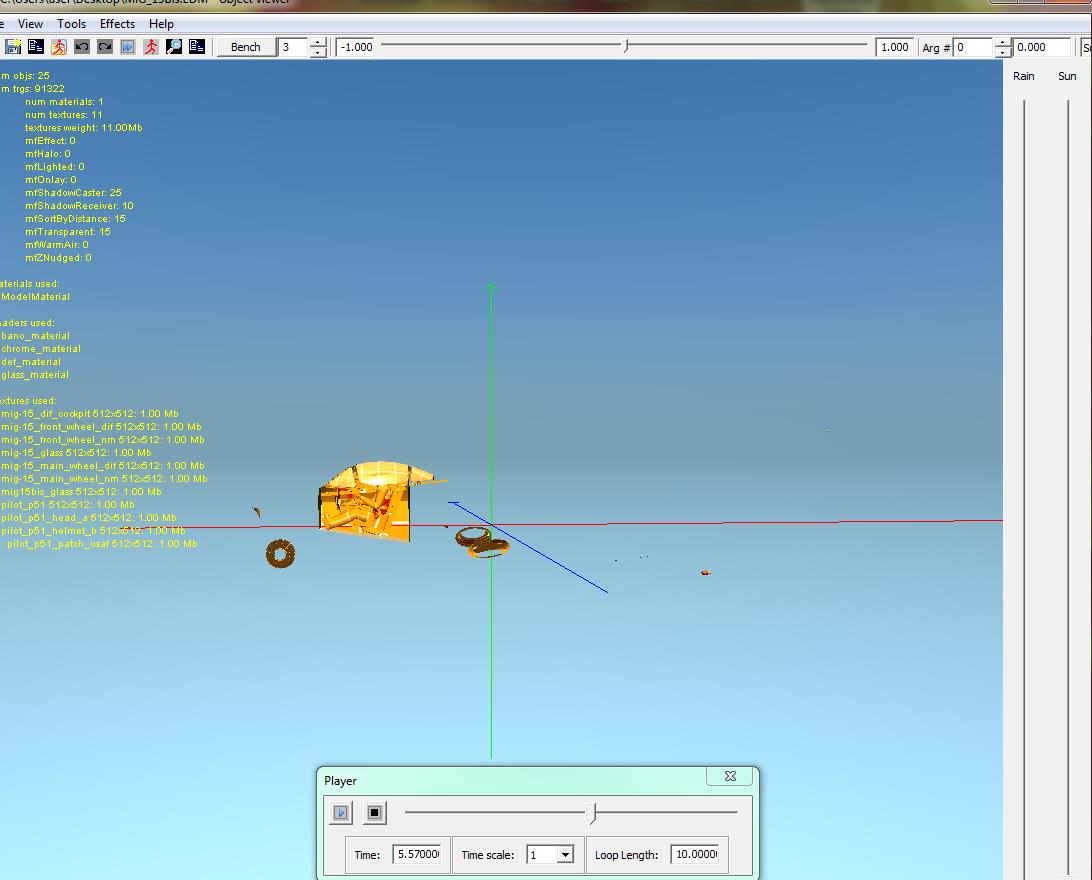Open the Tools menu
The height and width of the screenshot is (880, 1092).
click(72, 24)
